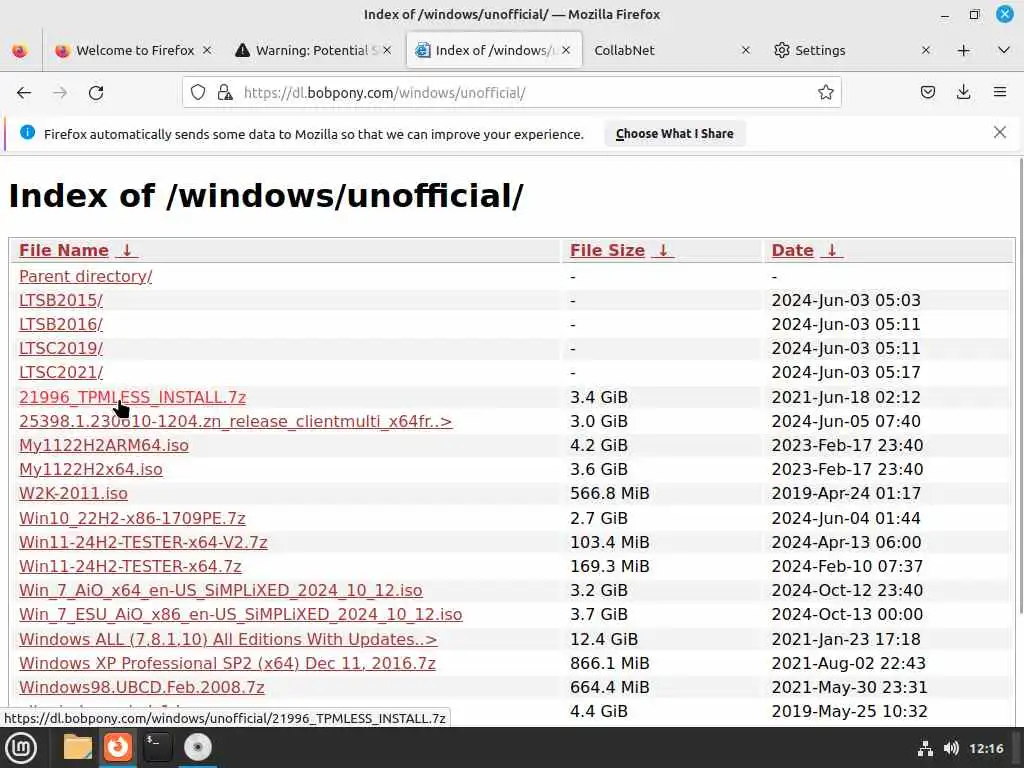Image resolution: width=1024 pixels, height=768 pixels.
Task: Open the disc icon in taskbar
Action: click(x=198, y=748)
